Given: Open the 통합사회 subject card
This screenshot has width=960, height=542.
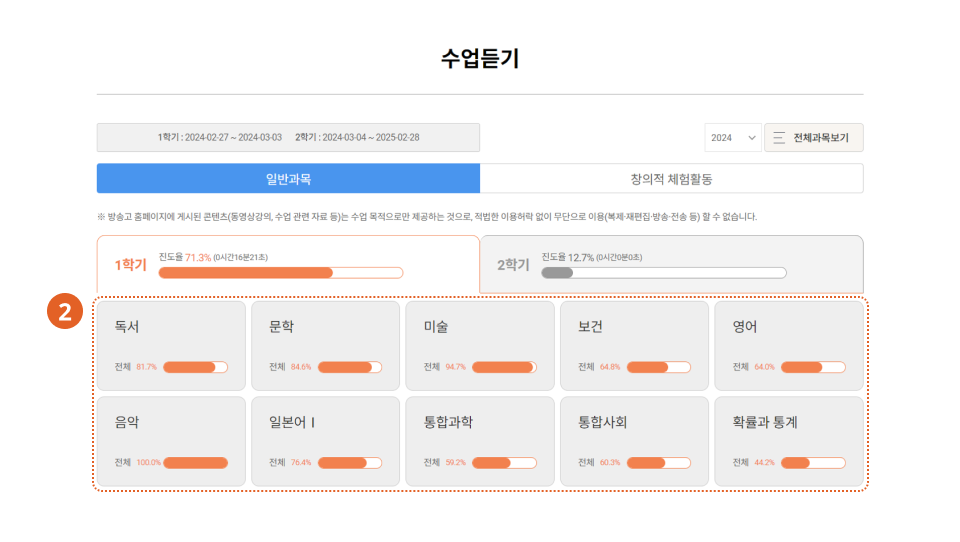Looking at the screenshot, I should pyautogui.click(x=634, y=442).
